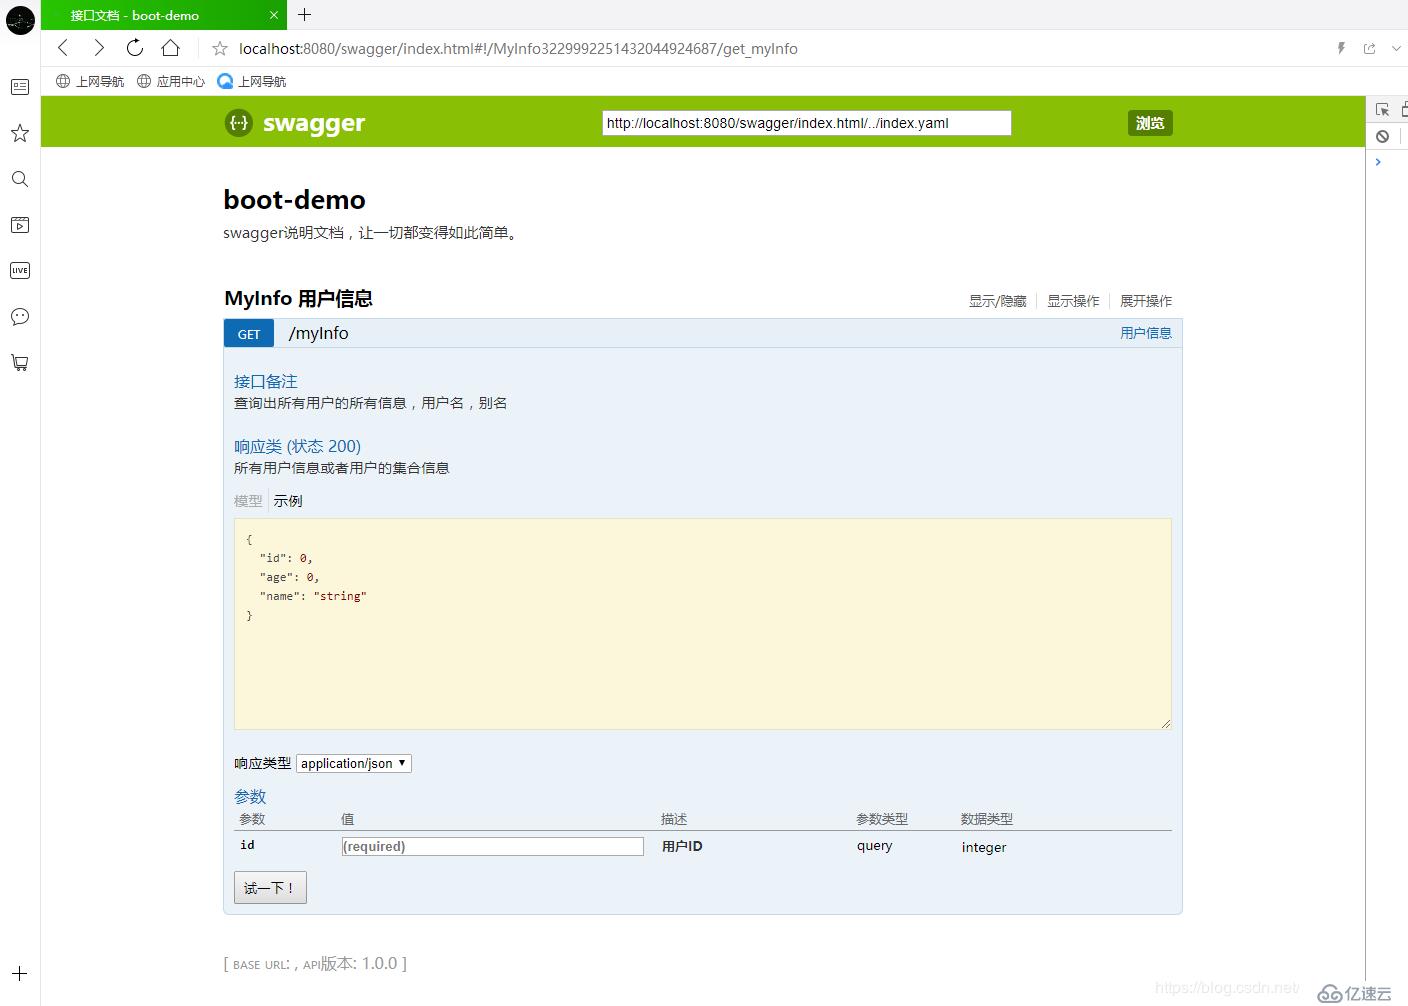Click the GET method badge
Image resolution: width=1408 pixels, height=1006 pixels.
249,334
